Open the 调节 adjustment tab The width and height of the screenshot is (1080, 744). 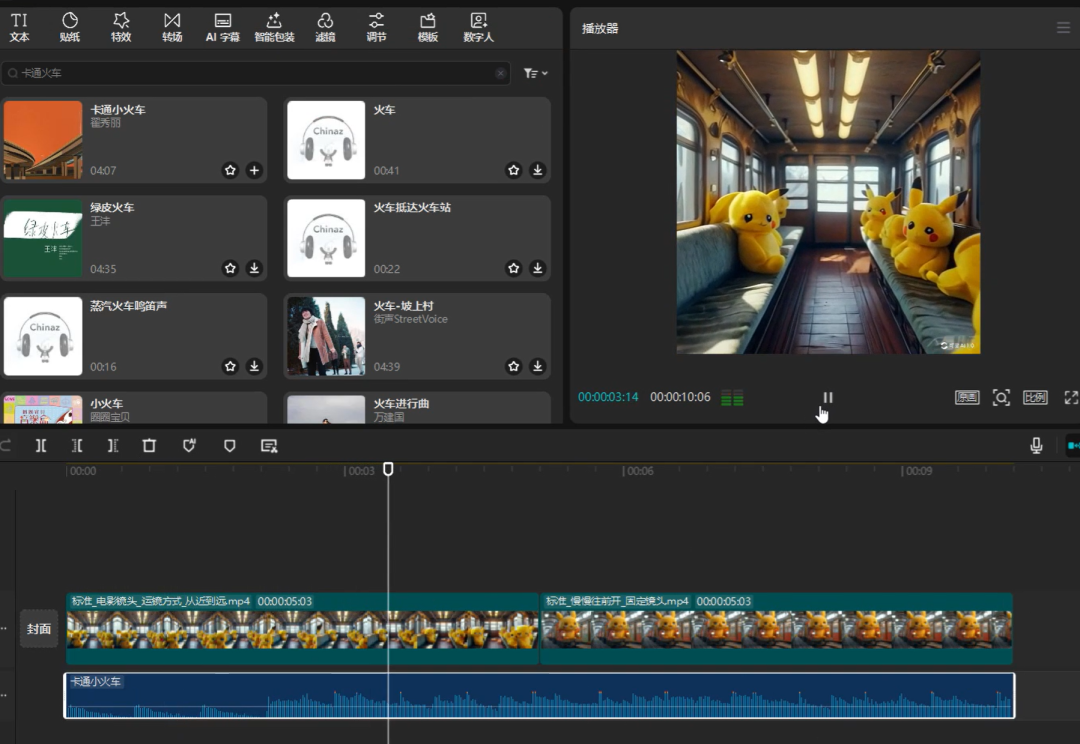tap(376, 28)
